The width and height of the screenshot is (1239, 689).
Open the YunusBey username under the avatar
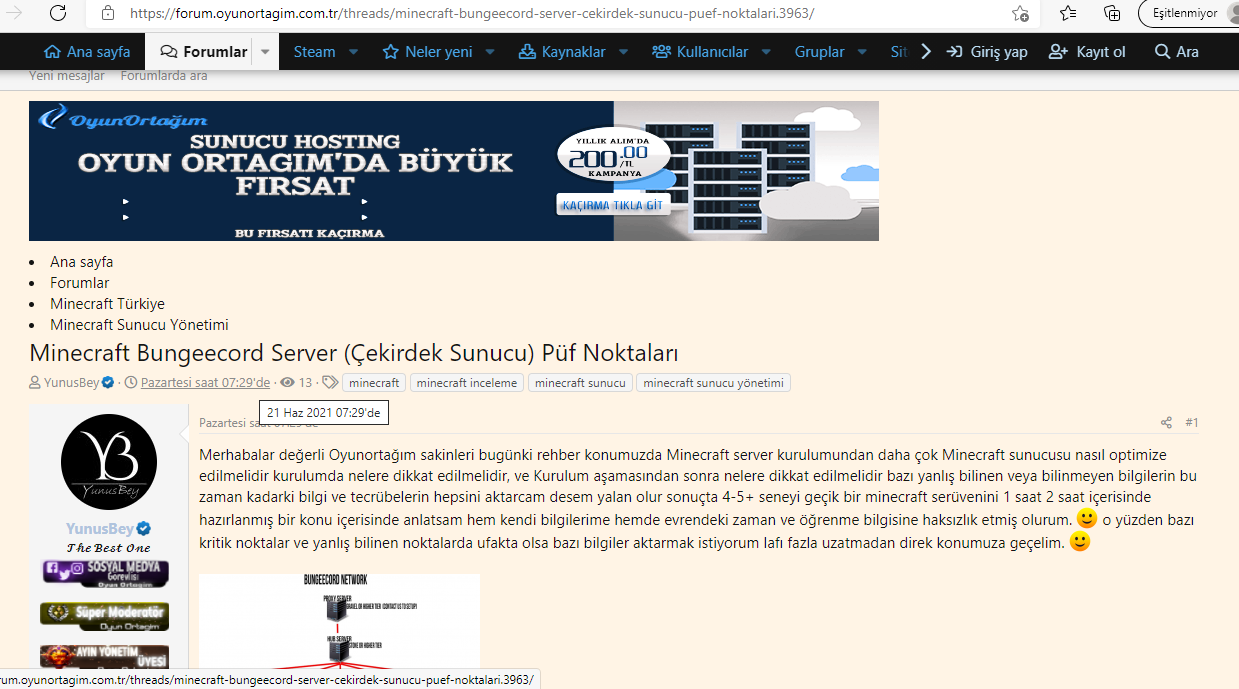pyautogui.click(x=101, y=528)
